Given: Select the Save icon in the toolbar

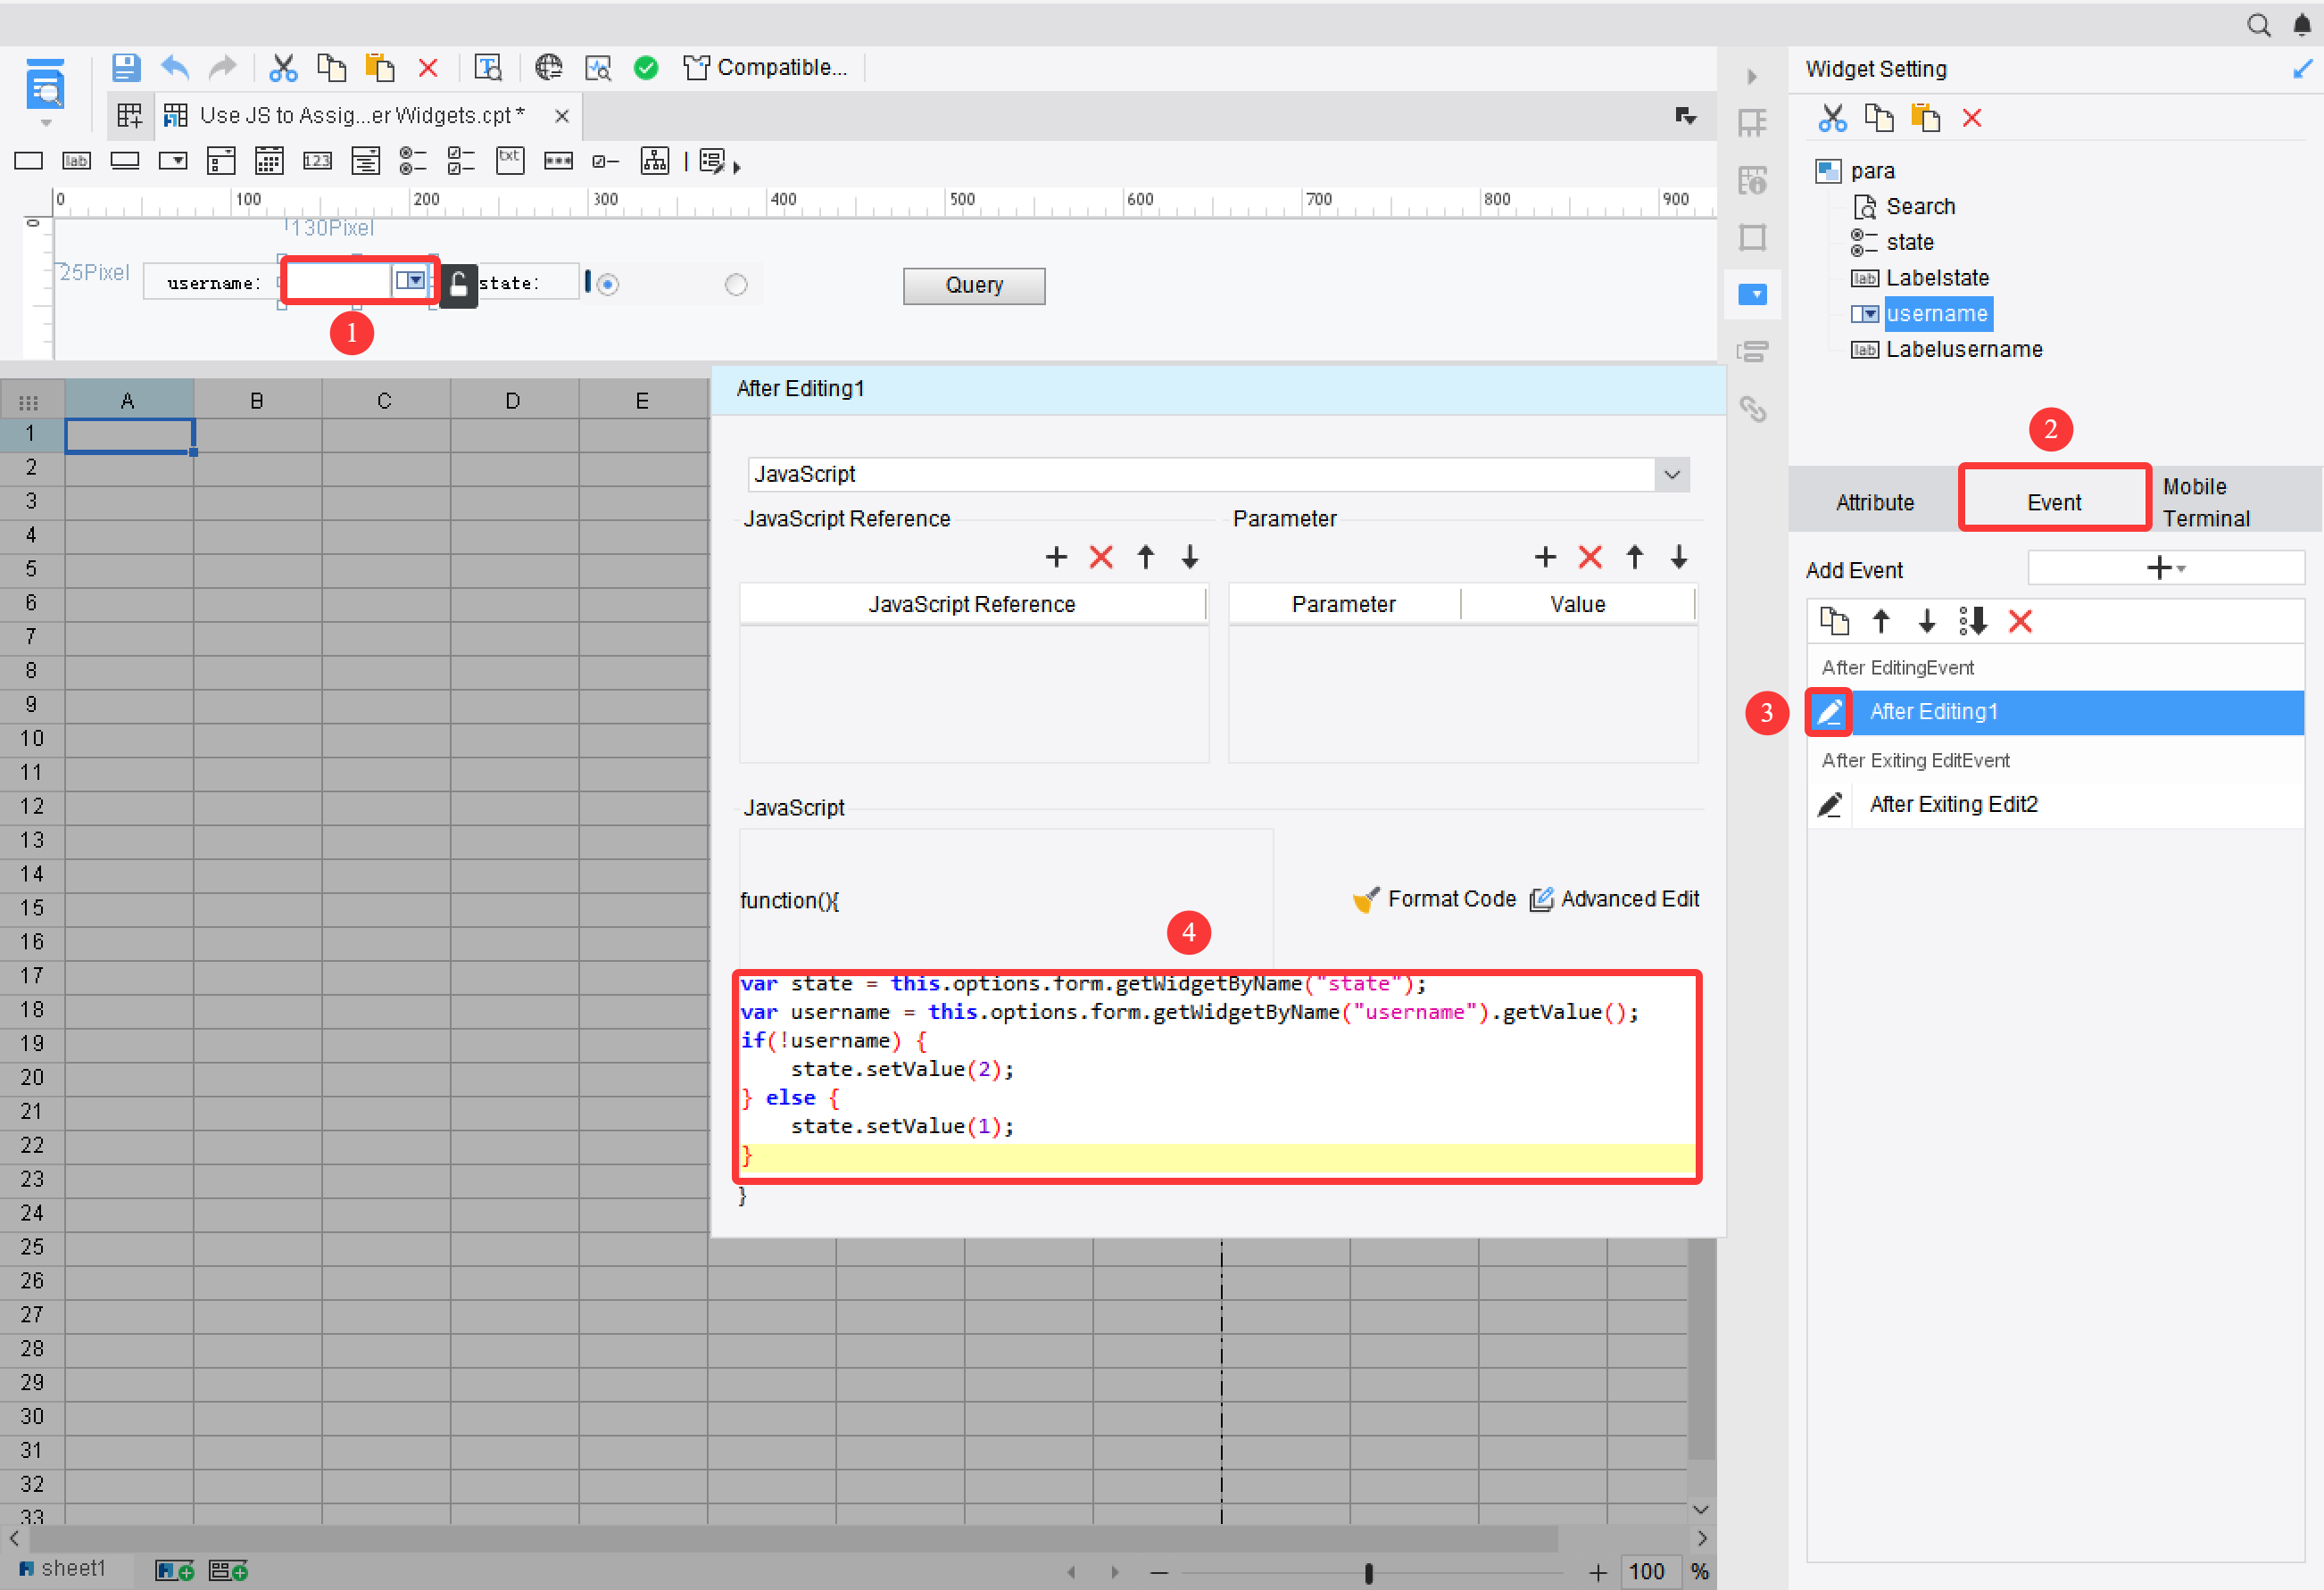Looking at the screenshot, I should tap(126, 66).
